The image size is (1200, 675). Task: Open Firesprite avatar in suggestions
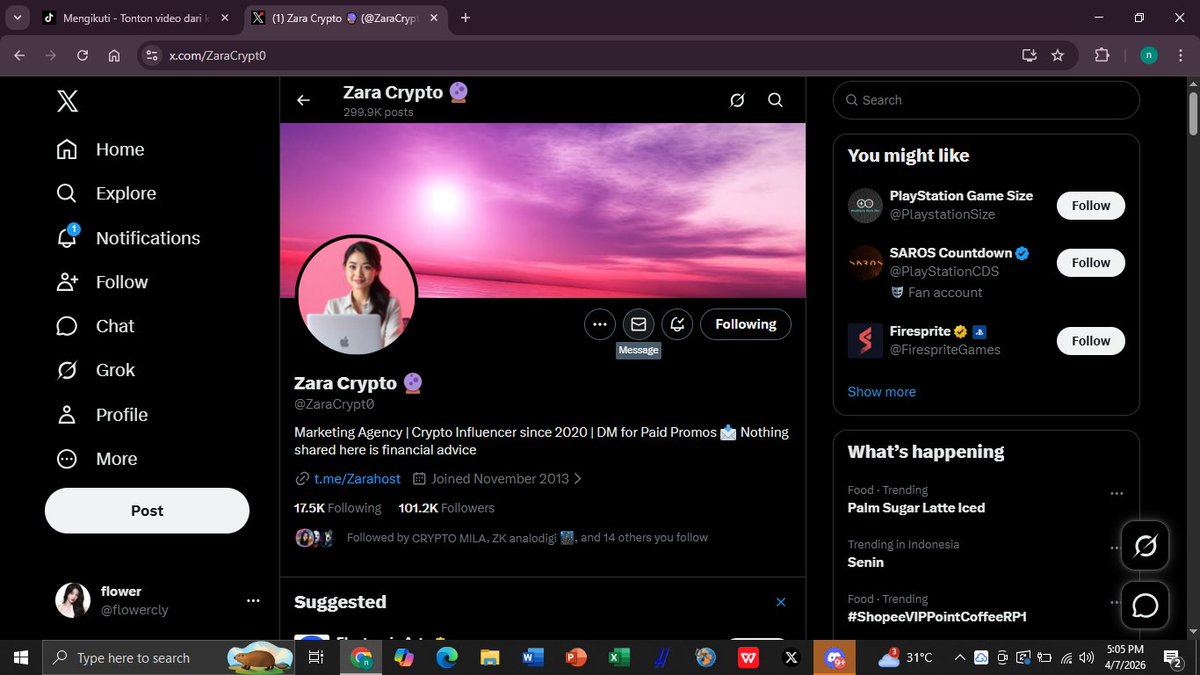865,340
